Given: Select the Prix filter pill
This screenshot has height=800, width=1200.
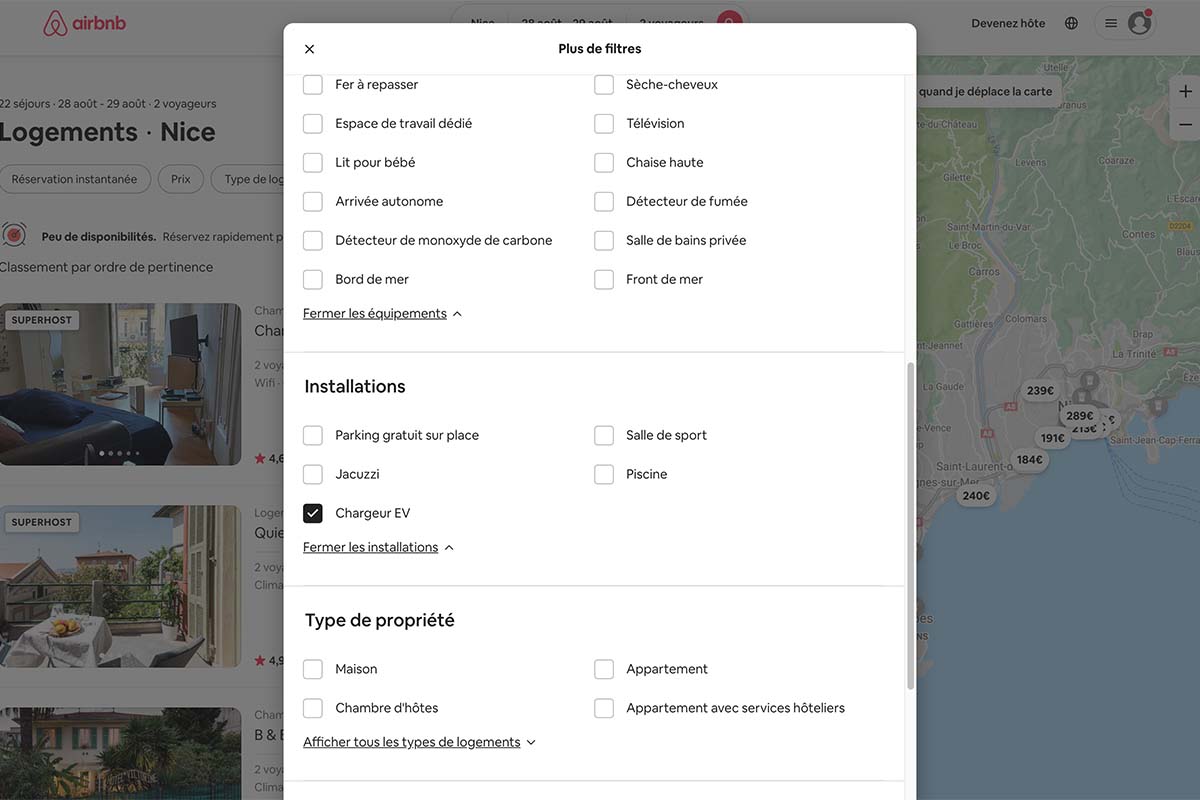Looking at the screenshot, I should tap(180, 177).
